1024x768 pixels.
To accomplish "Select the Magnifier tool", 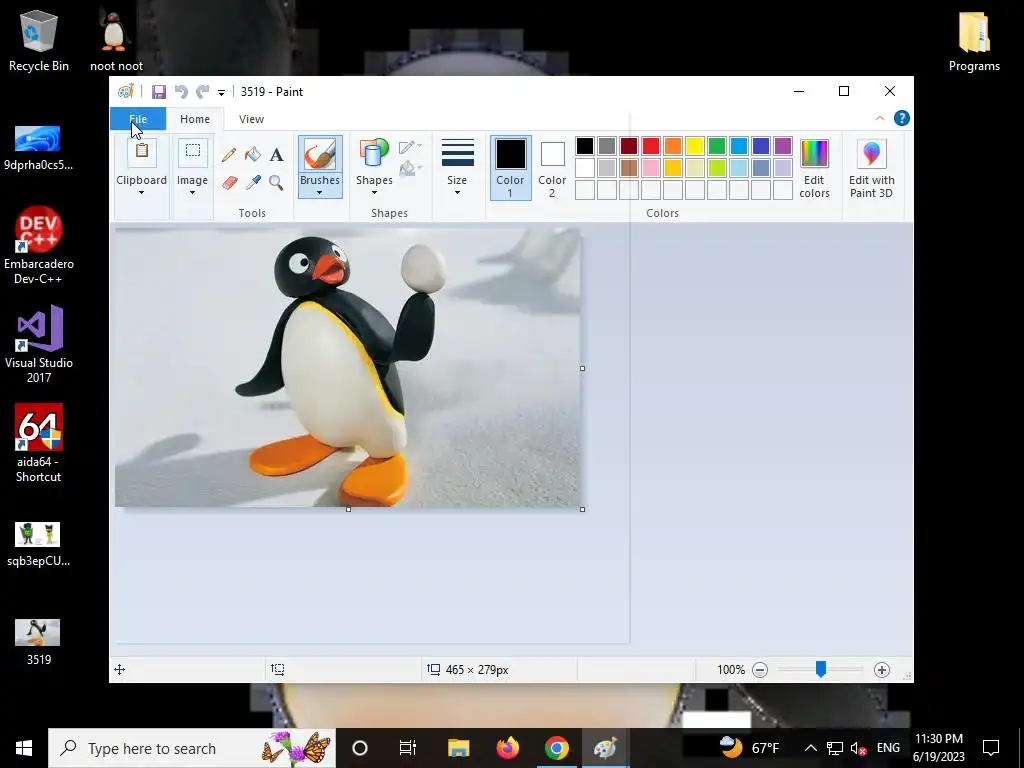I will [x=276, y=182].
